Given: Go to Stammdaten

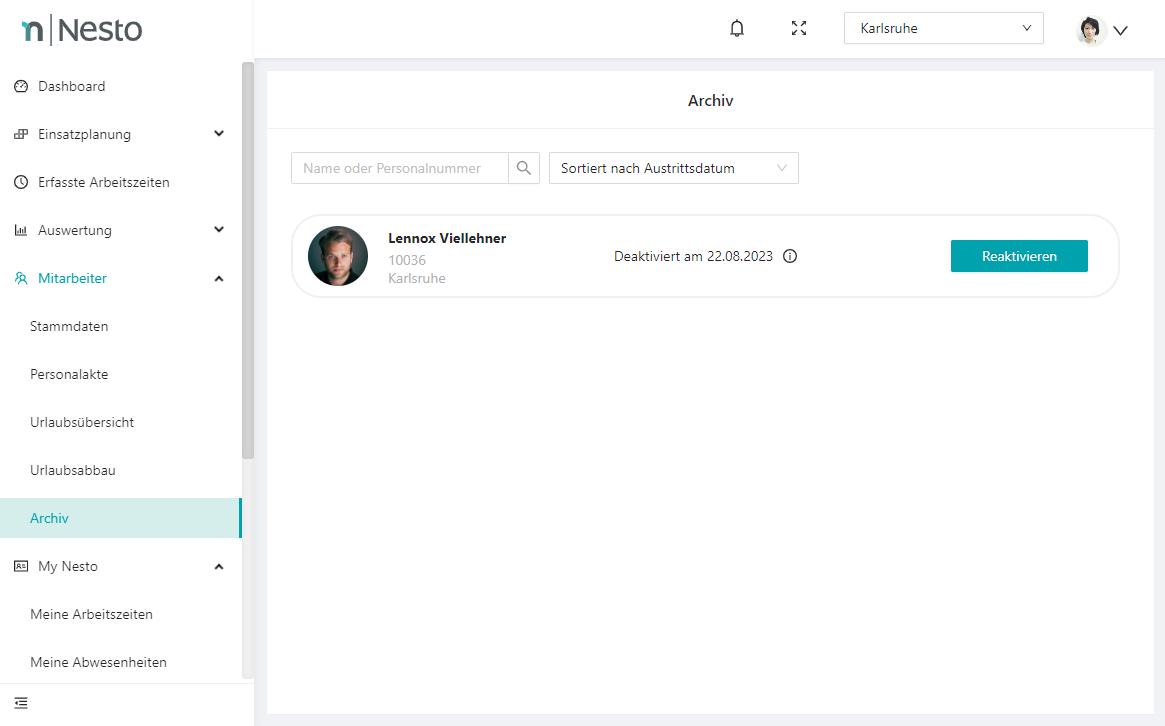Looking at the screenshot, I should 69,326.
